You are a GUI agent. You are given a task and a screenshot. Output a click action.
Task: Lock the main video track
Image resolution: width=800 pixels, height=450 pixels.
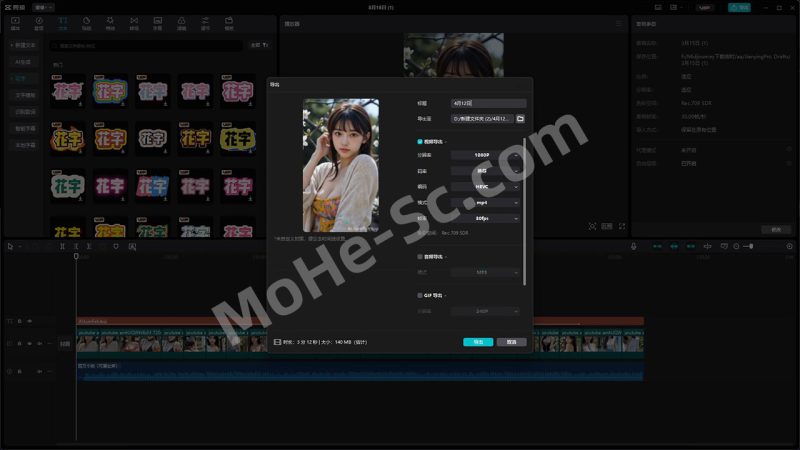click(19, 343)
